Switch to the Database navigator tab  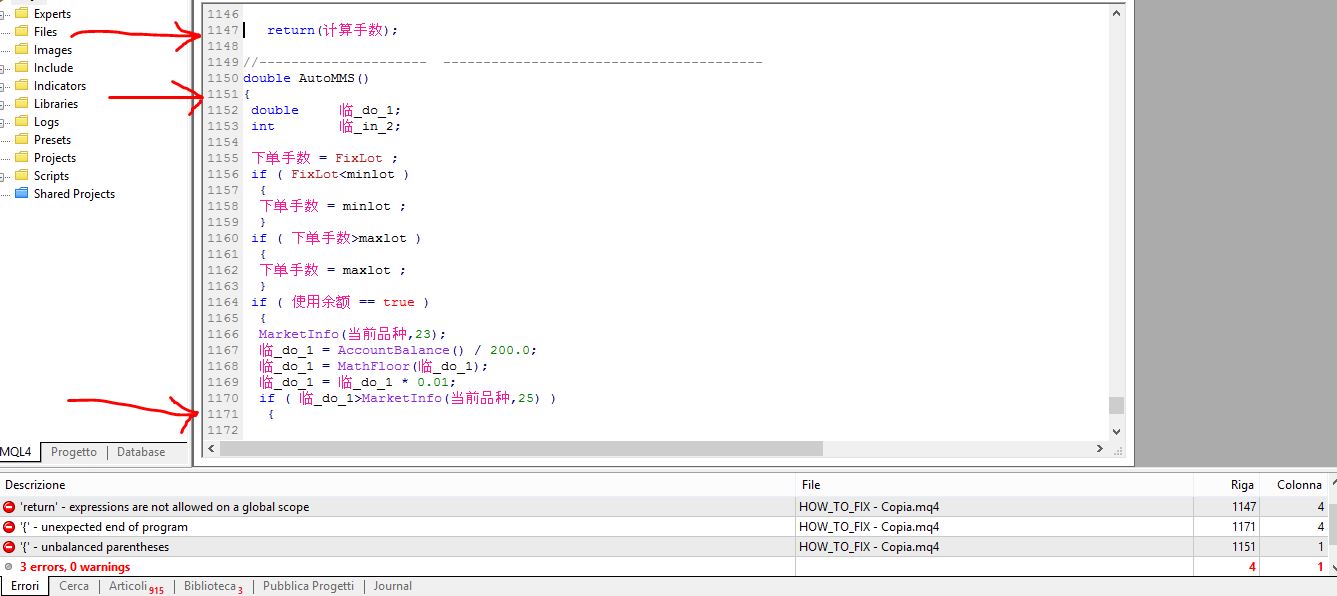tap(141, 452)
